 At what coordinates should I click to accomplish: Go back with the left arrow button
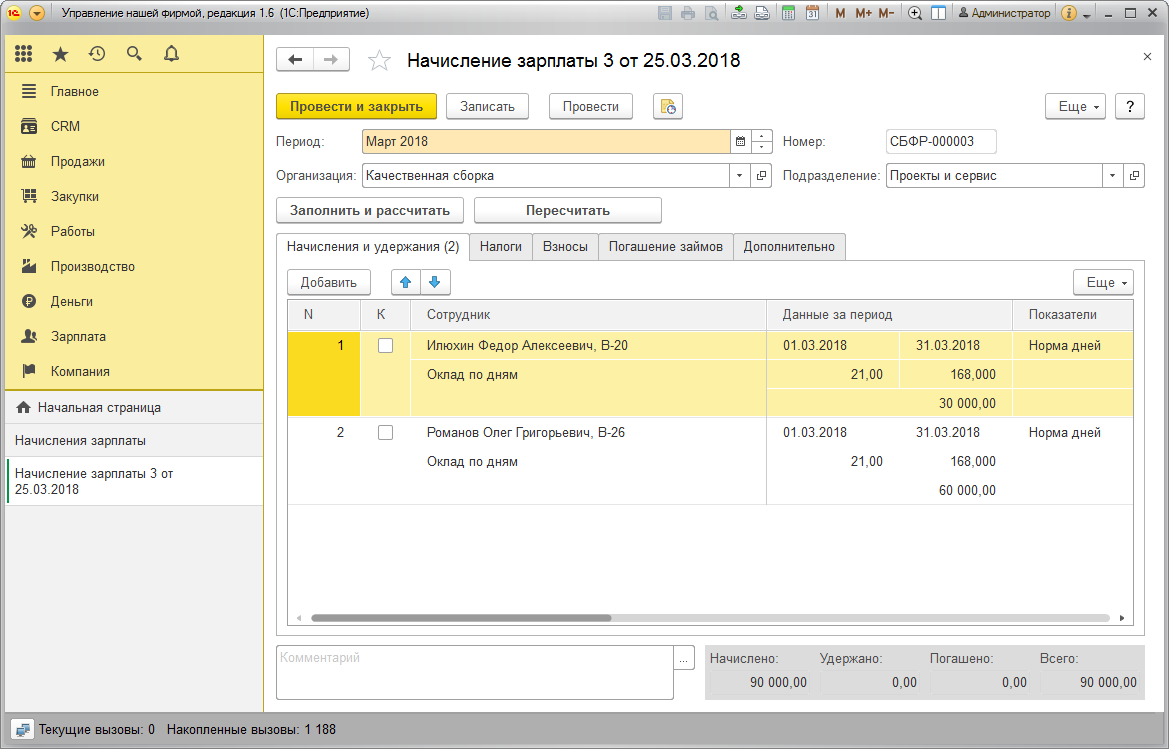coord(295,60)
